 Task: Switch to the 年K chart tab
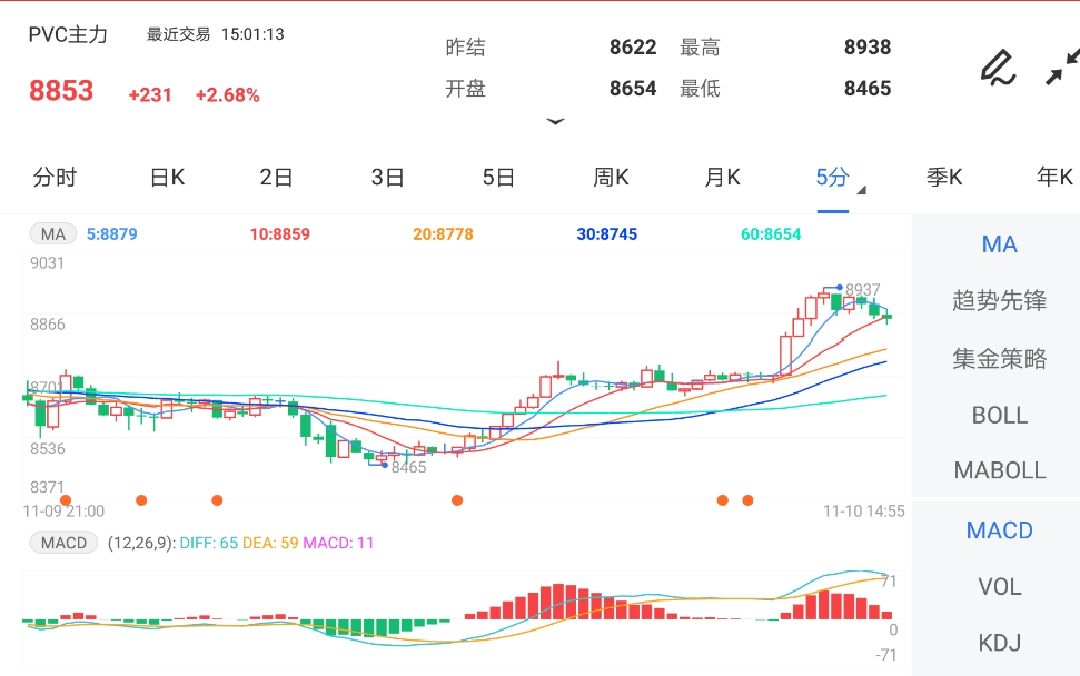click(x=1055, y=178)
